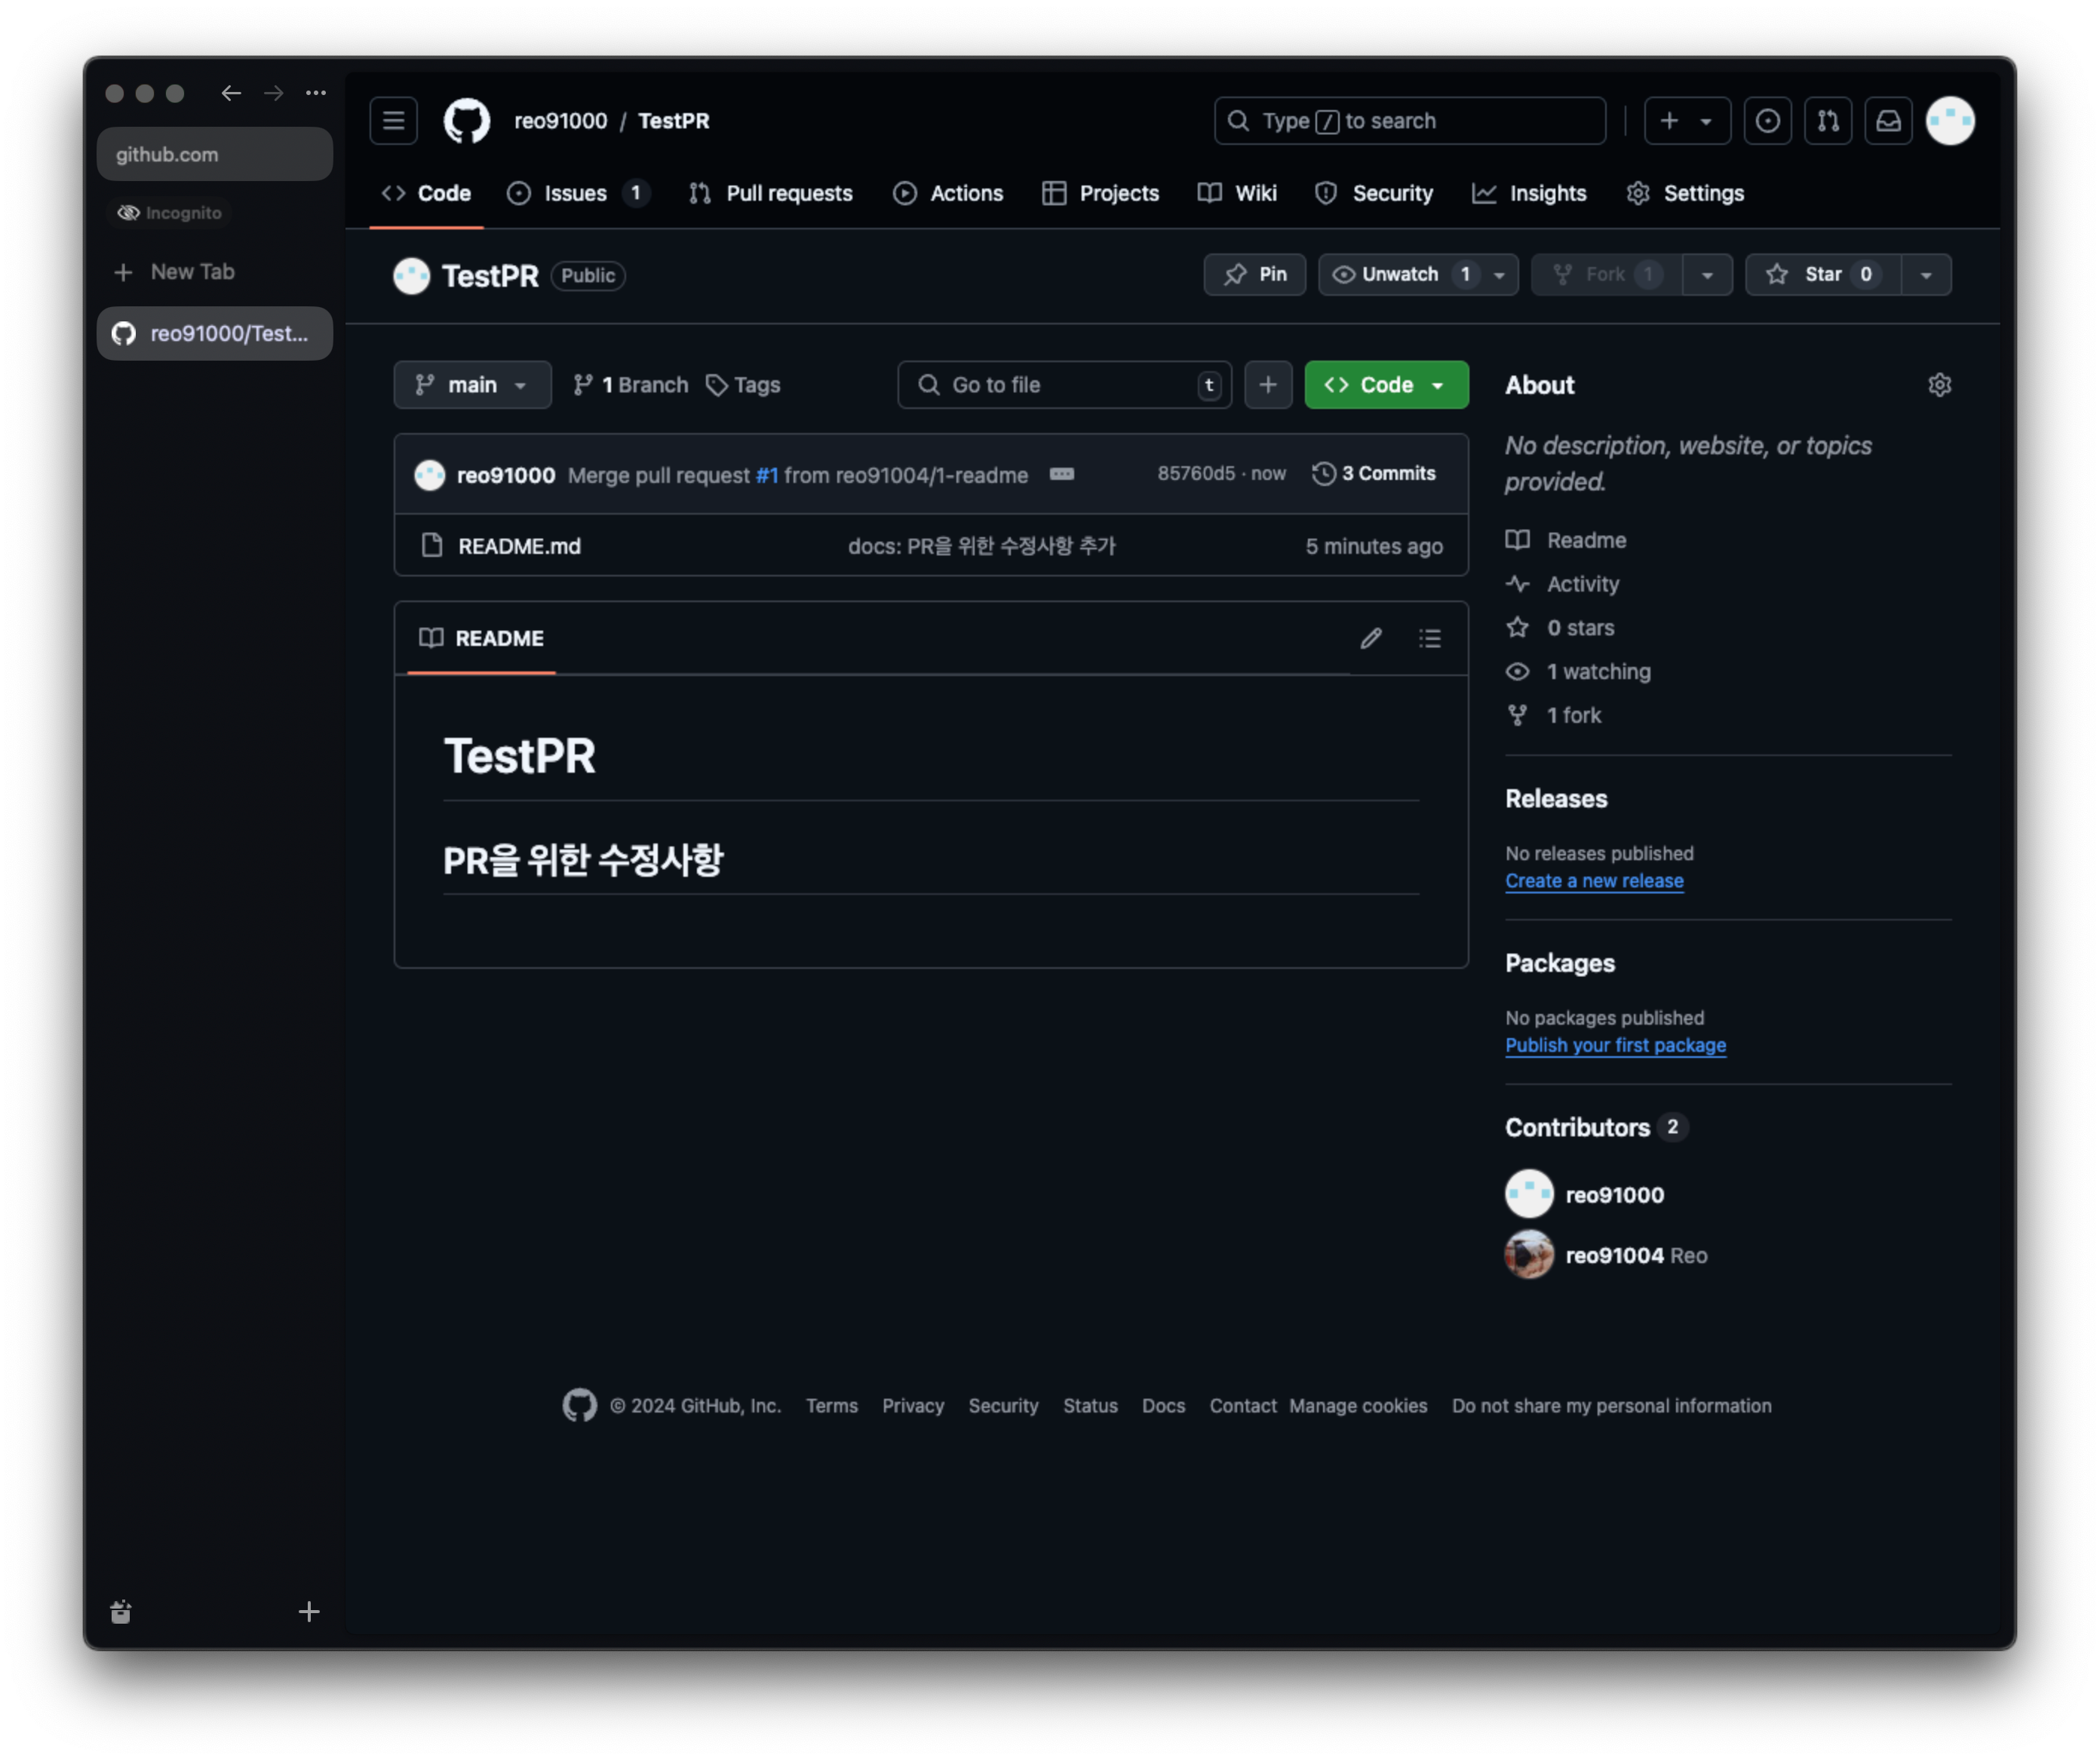Show README outline list icon

click(1429, 638)
